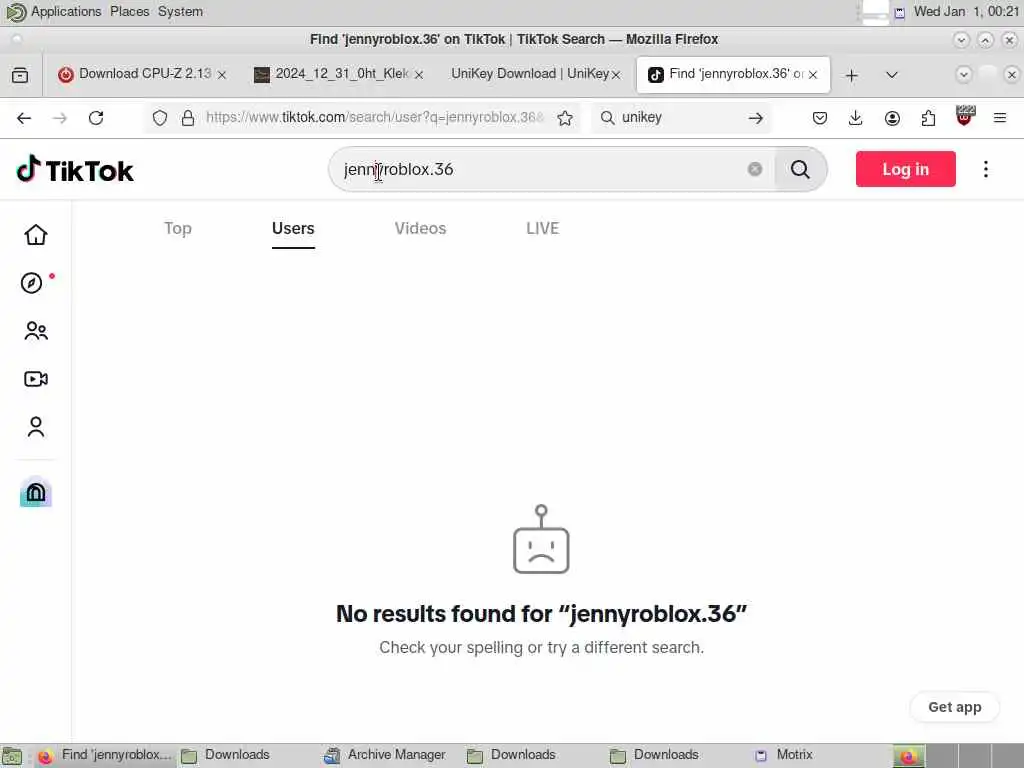Screen dimensions: 1024x768
Task: Open the LIVE video camera sidebar icon
Action: point(36,379)
